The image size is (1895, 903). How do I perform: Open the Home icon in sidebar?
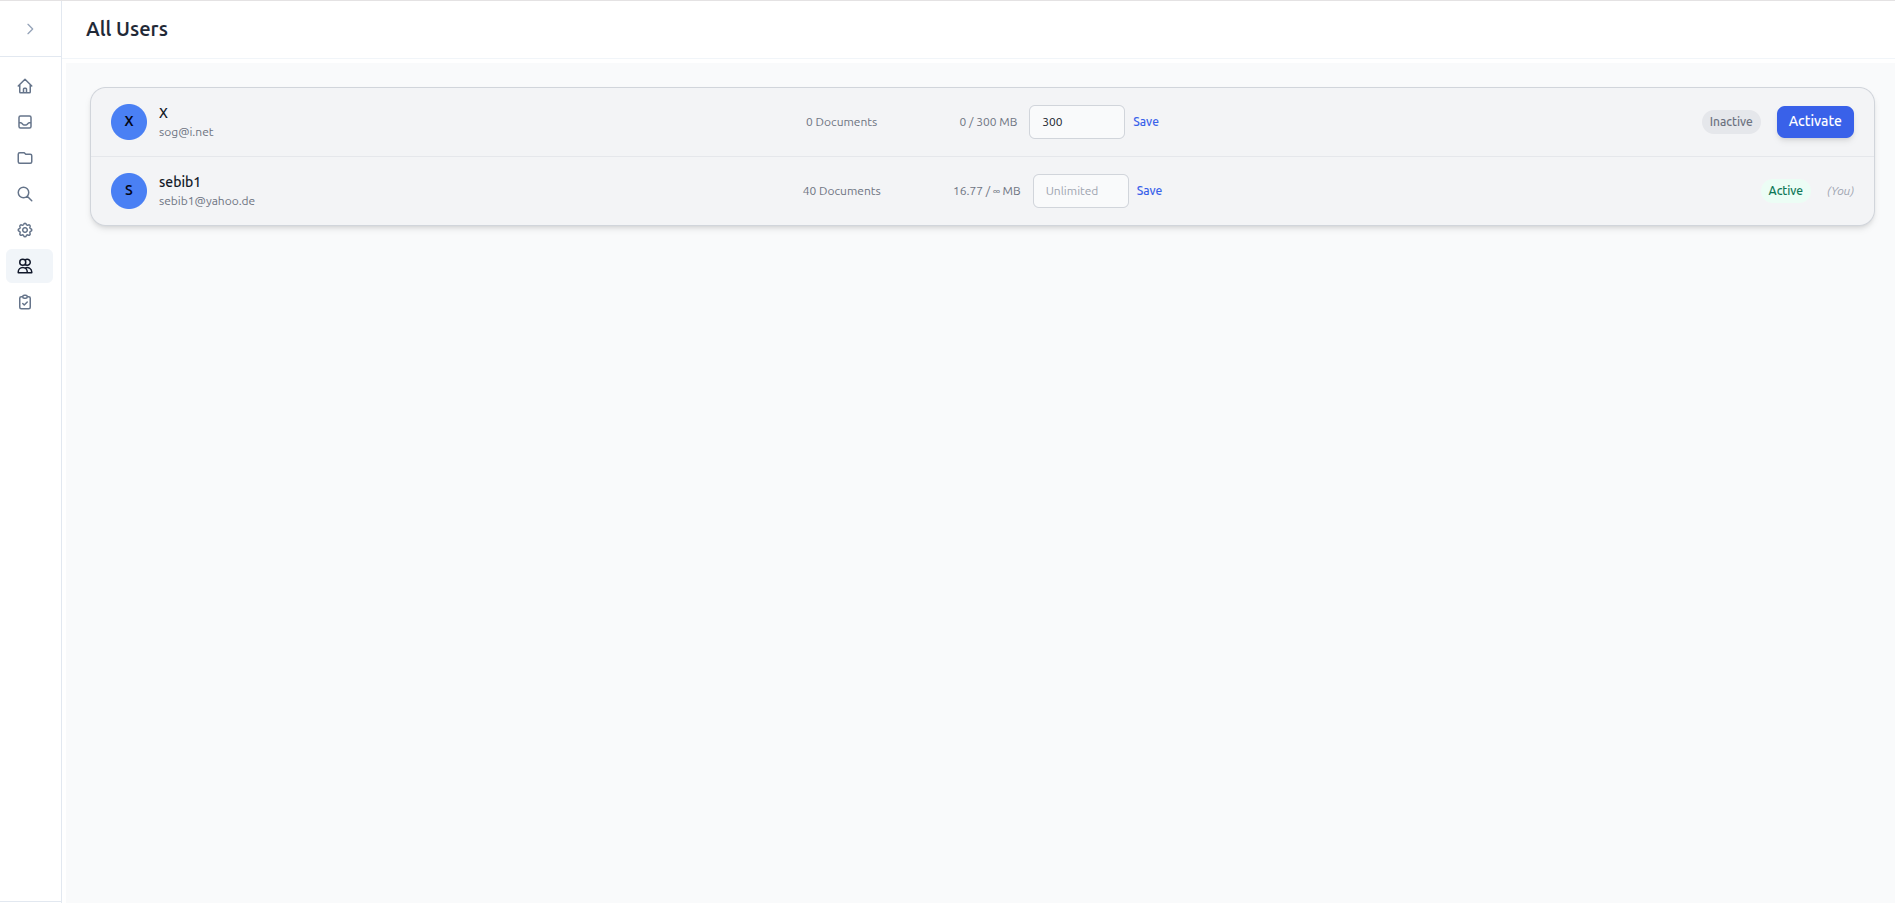25,86
